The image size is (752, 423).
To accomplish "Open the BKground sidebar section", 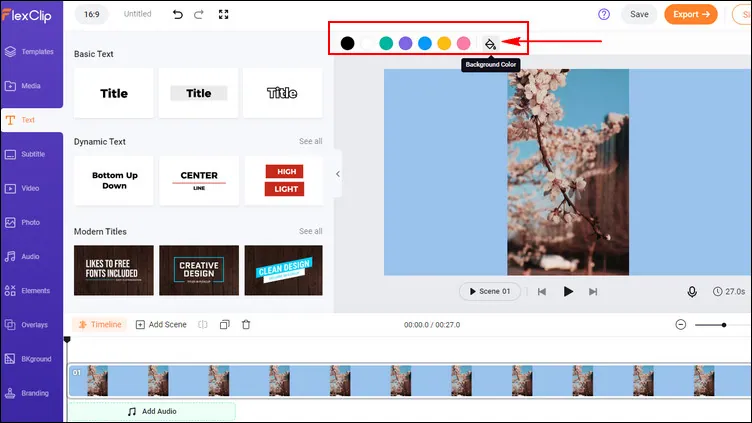I will 30,359.
